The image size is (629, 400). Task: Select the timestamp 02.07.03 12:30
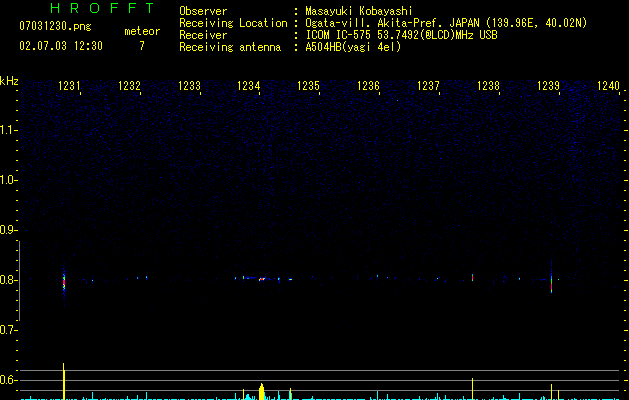click(x=61, y=46)
